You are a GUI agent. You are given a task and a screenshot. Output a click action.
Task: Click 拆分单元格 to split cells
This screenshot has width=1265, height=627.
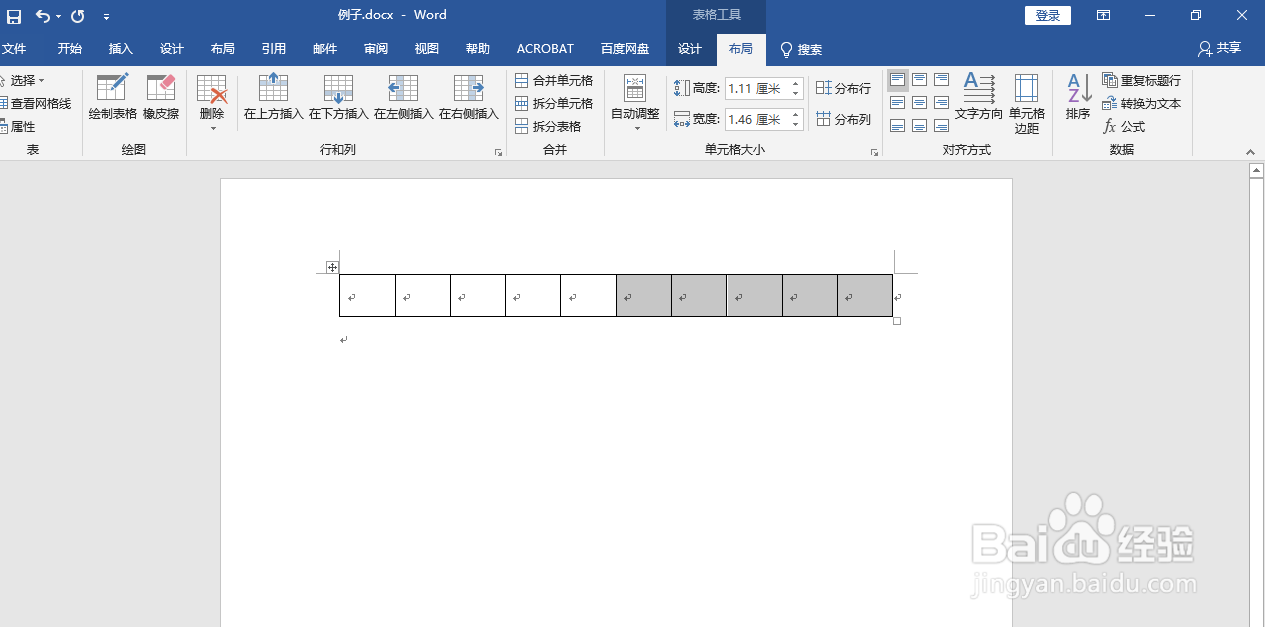[x=556, y=103]
